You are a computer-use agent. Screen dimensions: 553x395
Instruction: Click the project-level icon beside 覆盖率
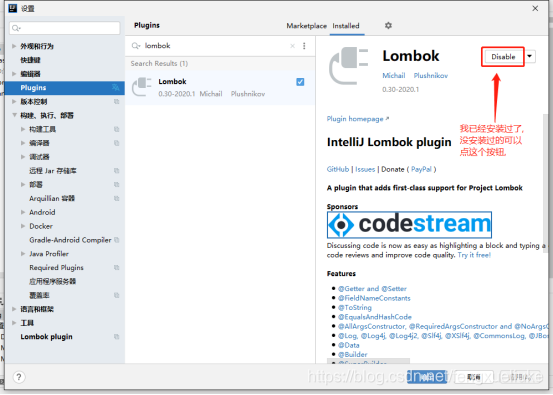pyautogui.click(x=116, y=296)
